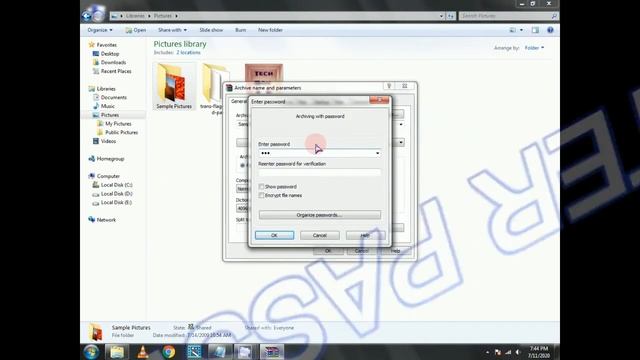Show hidden tray icons arrow

click(487, 352)
